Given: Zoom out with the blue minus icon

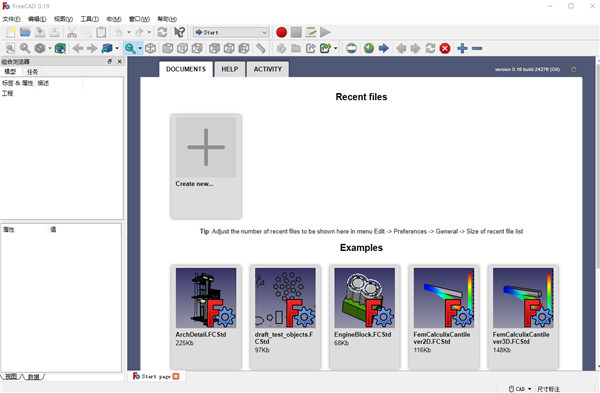Looking at the screenshot, I should point(477,48).
